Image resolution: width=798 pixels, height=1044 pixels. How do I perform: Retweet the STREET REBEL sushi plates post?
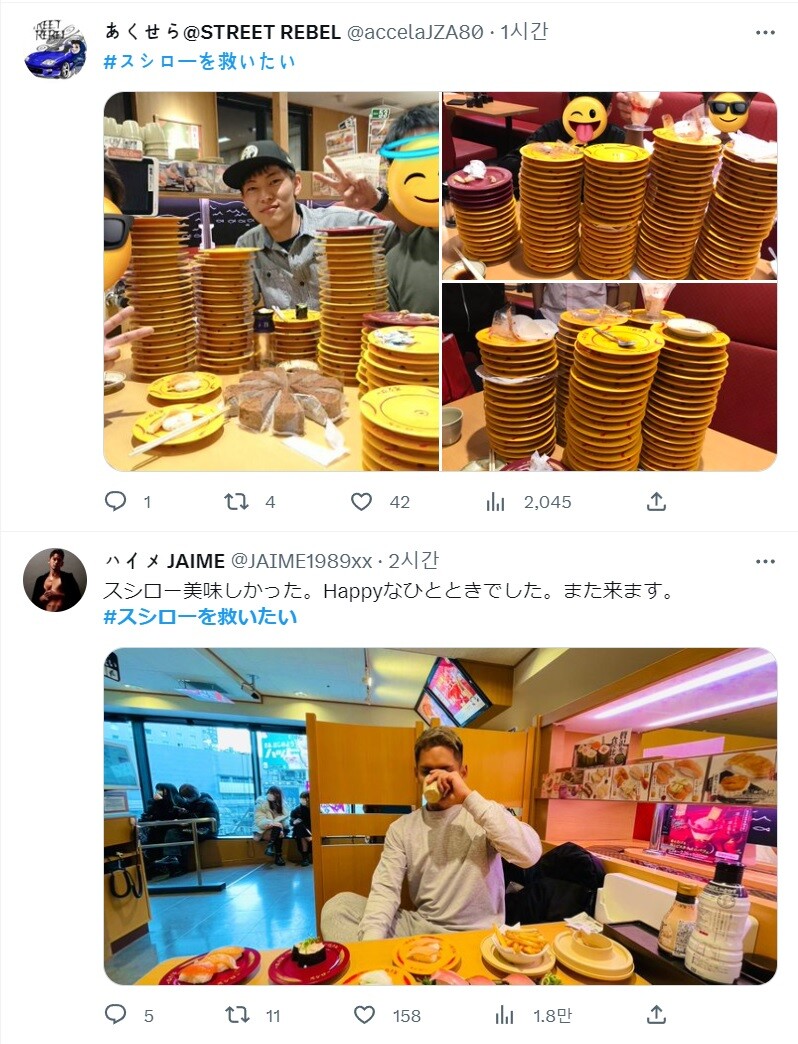coord(236,501)
